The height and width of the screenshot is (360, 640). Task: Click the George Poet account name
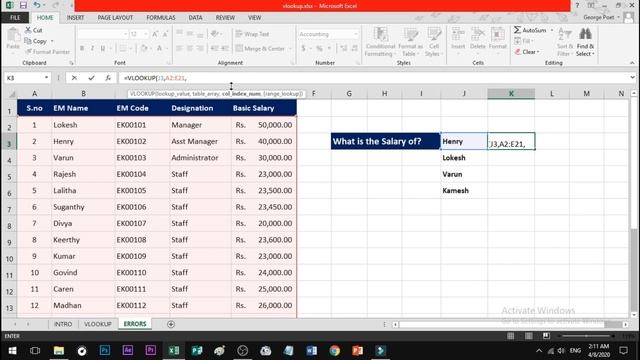598,17
